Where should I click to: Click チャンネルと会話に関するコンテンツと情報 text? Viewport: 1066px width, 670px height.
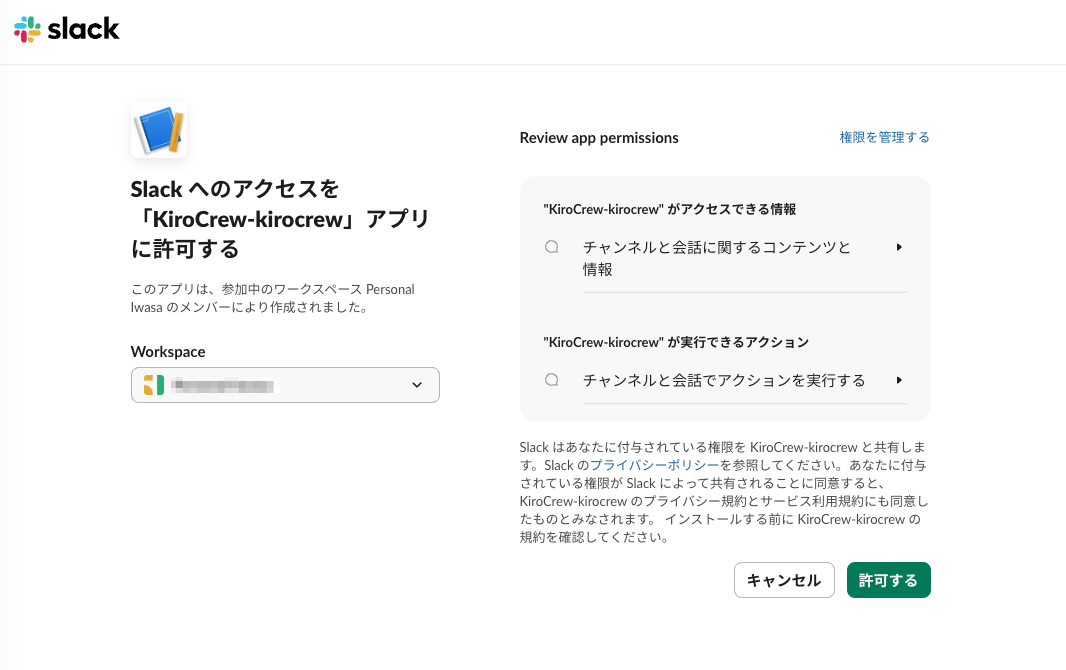click(717, 258)
